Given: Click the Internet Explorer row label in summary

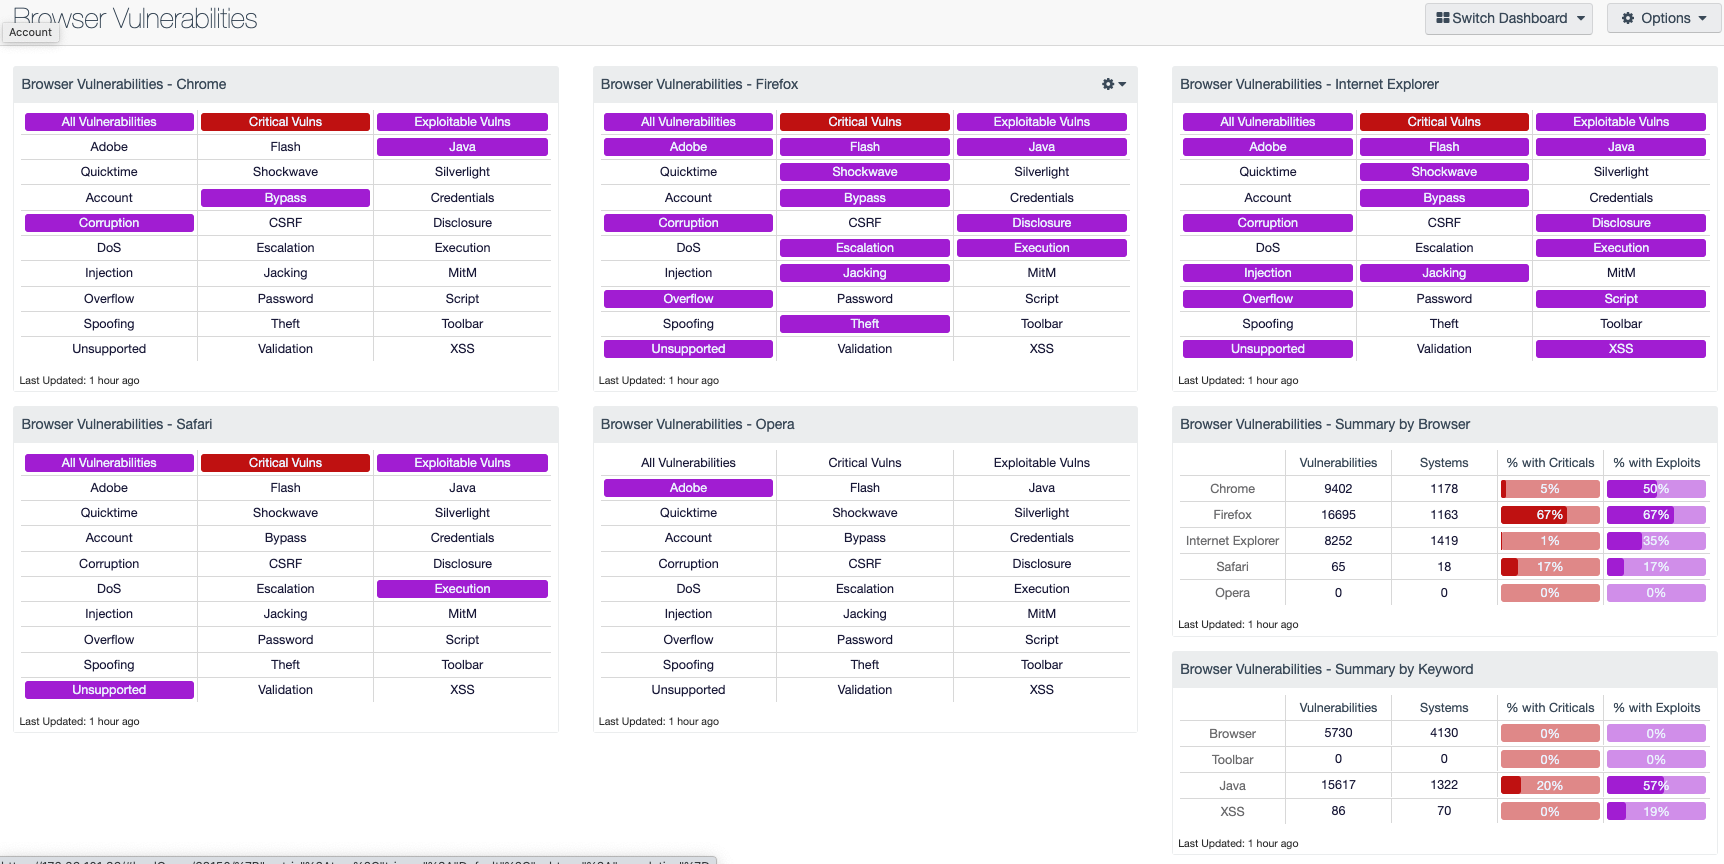Looking at the screenshot, I should 1232,541.
